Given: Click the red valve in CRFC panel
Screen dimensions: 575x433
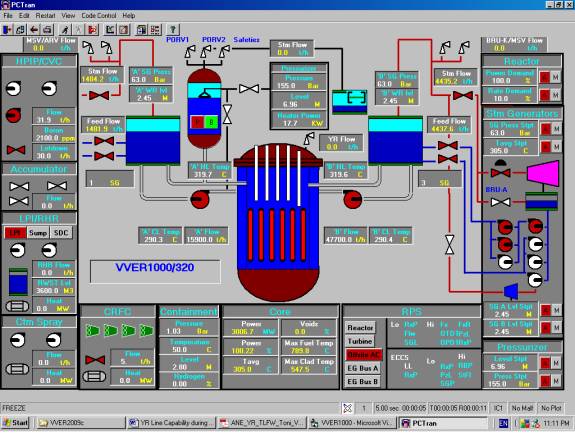Looking at the screenshot, I should [95, 360].
